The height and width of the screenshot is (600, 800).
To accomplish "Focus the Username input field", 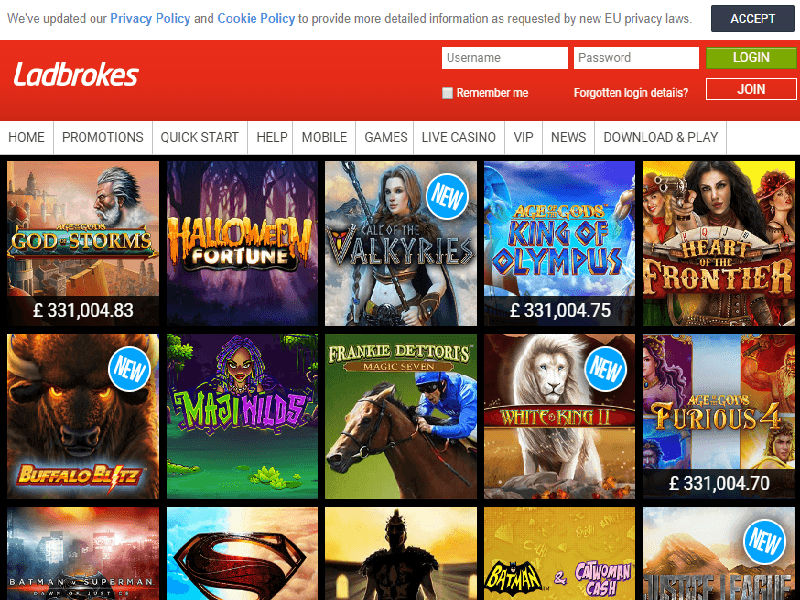I will coord(505,58).
